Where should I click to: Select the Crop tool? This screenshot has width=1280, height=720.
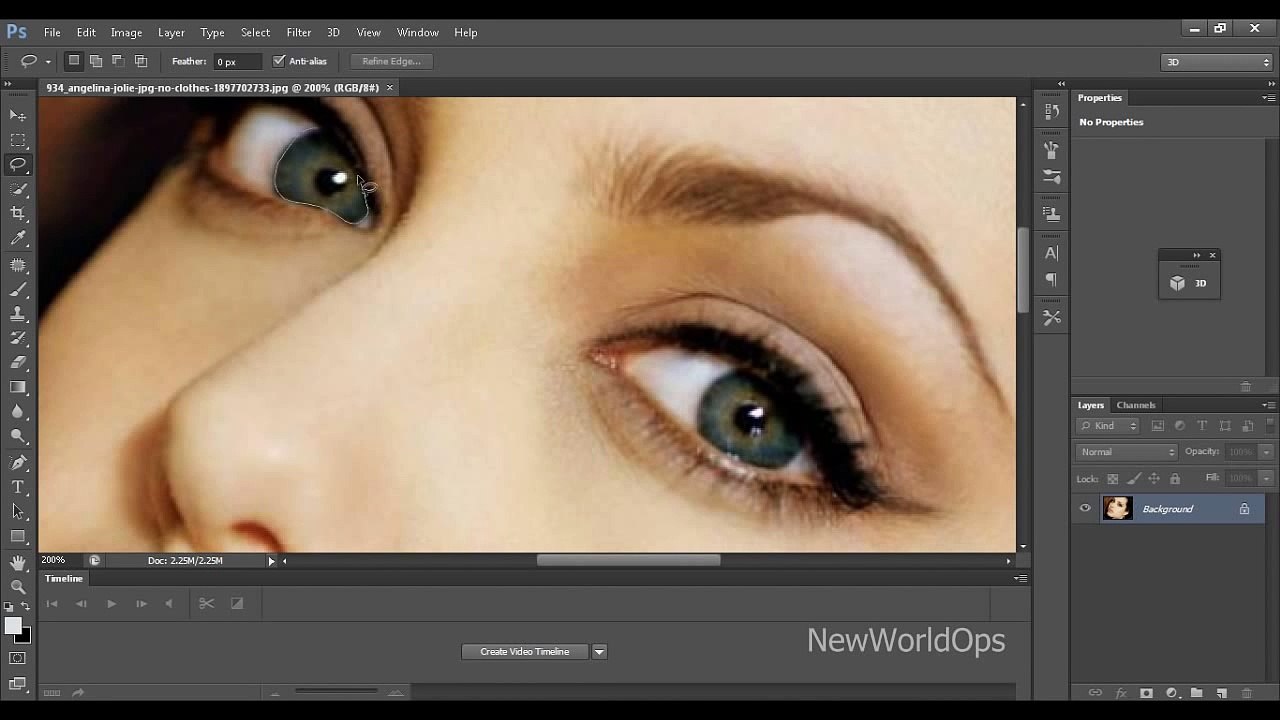point(18,213)
